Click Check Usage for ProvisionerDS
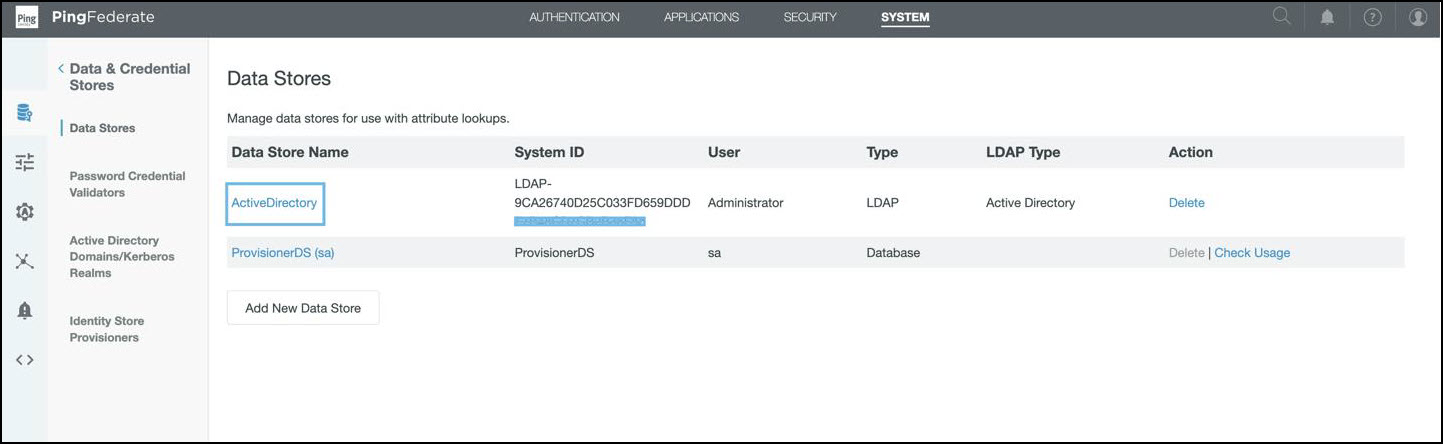Screen dimensions: 1443x444 tap(1251, 253)
